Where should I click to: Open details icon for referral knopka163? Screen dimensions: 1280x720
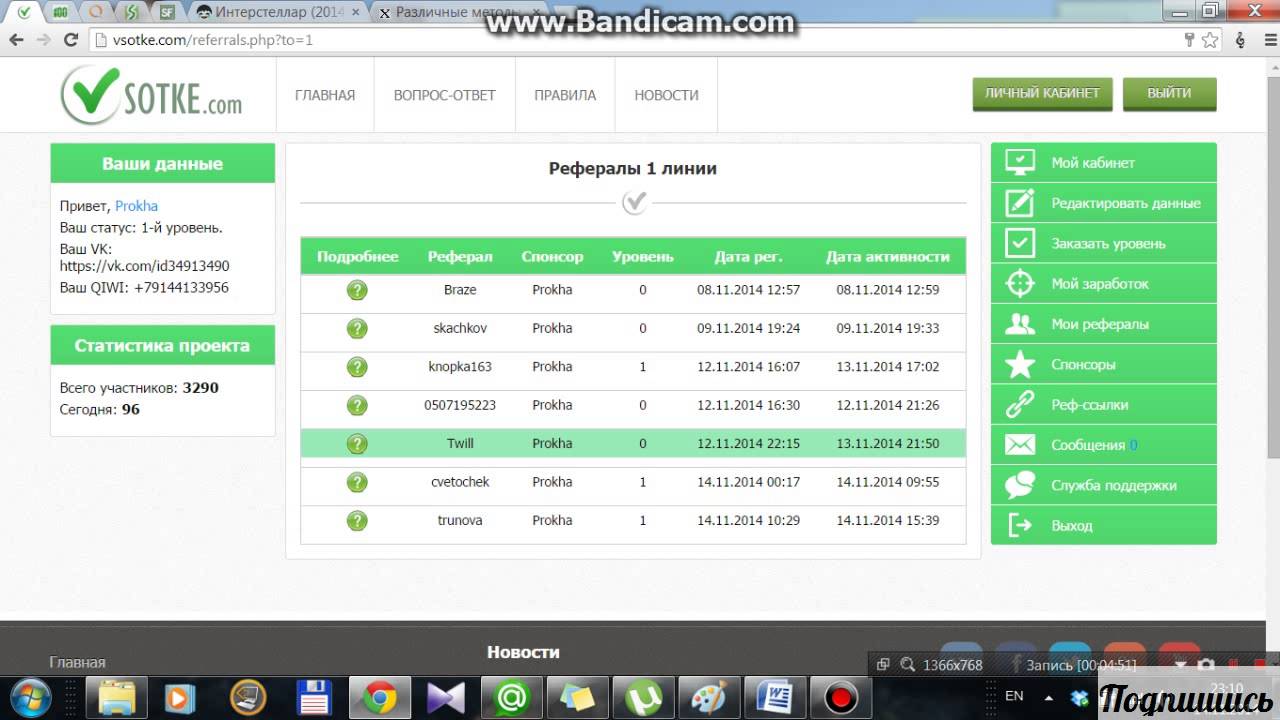(357, 367)
